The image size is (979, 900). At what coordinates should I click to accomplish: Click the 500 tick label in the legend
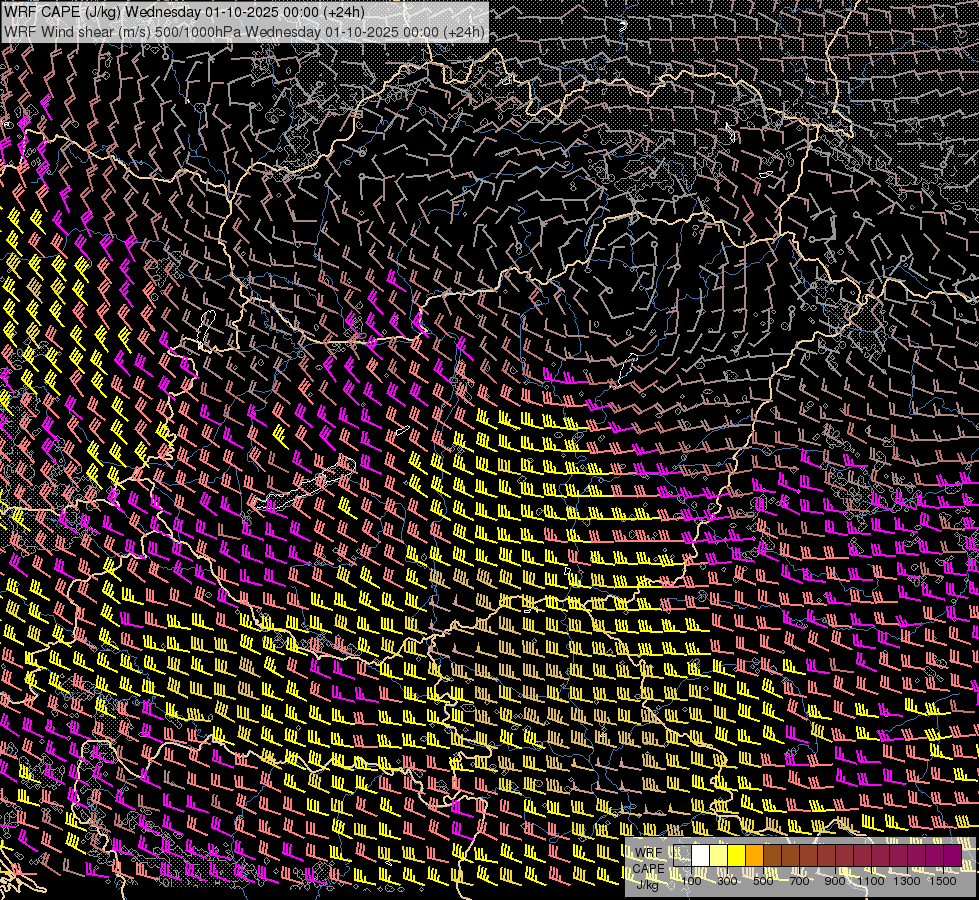763,880
